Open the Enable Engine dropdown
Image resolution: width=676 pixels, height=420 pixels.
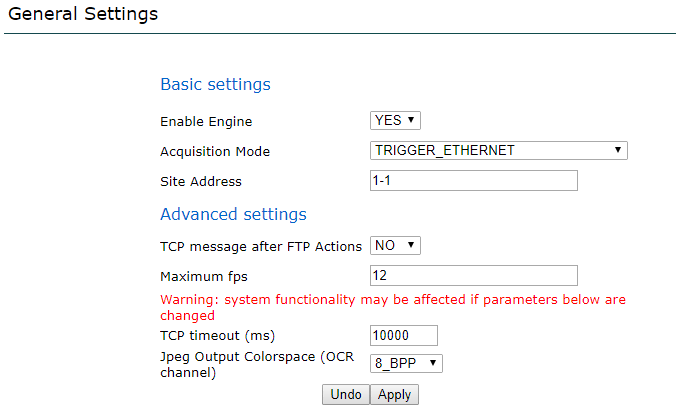pos(395,120)
